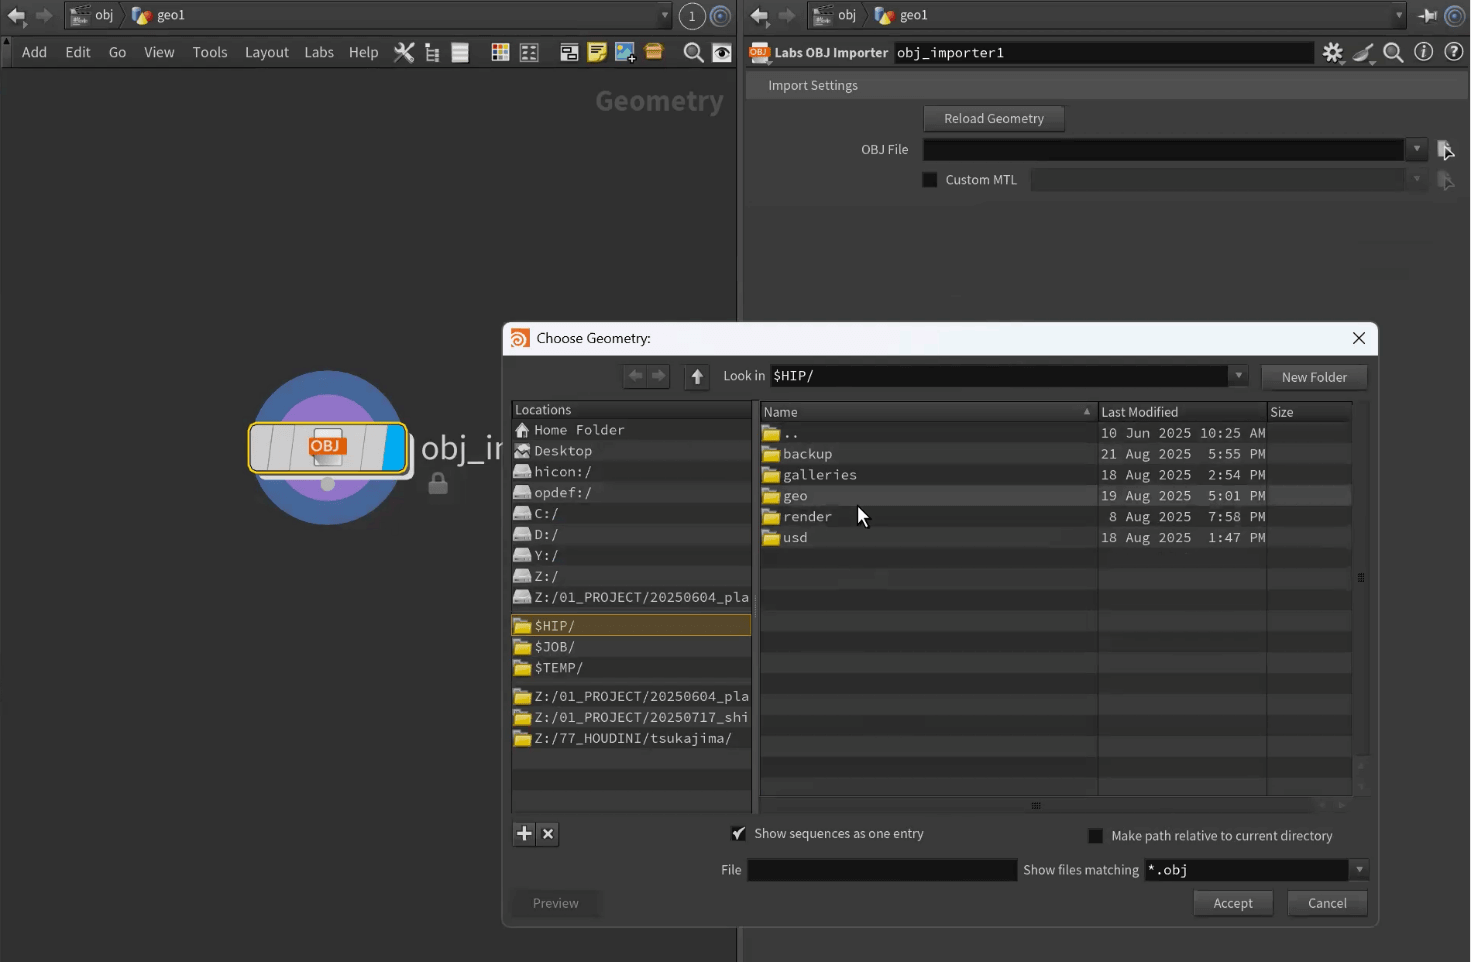Open the Layout menu
1471x962 pixels.
tap(266, 52)
